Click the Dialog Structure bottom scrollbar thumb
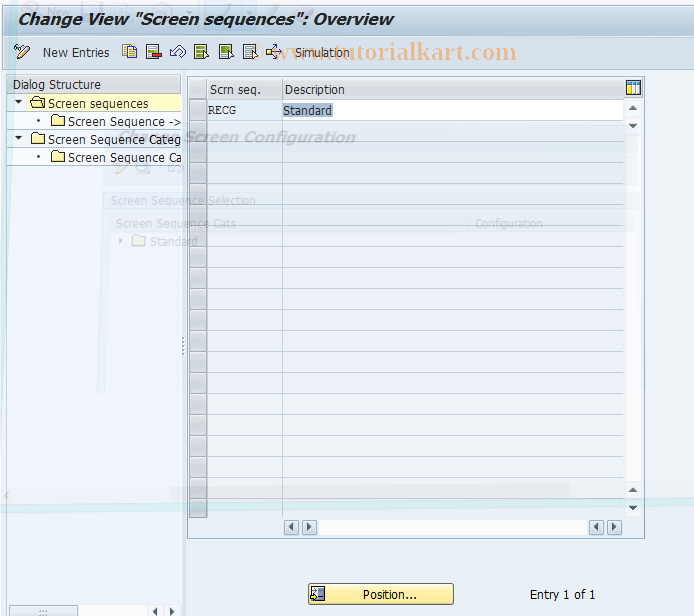694x616 pixels. (x=43, y=611)
